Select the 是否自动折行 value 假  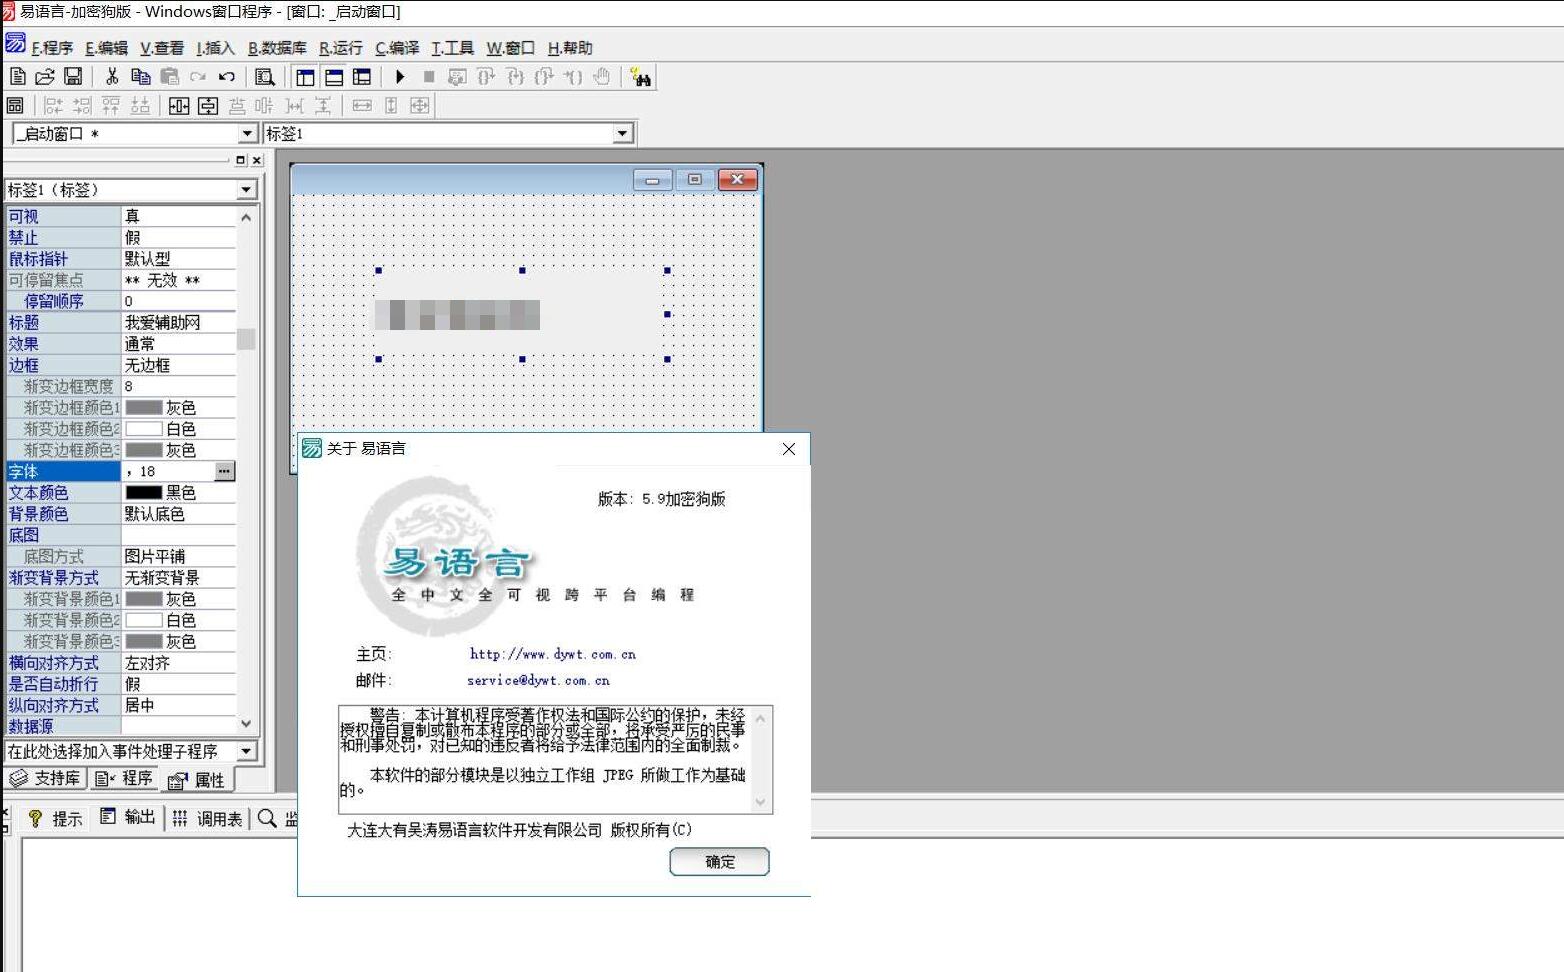[132, 684]
